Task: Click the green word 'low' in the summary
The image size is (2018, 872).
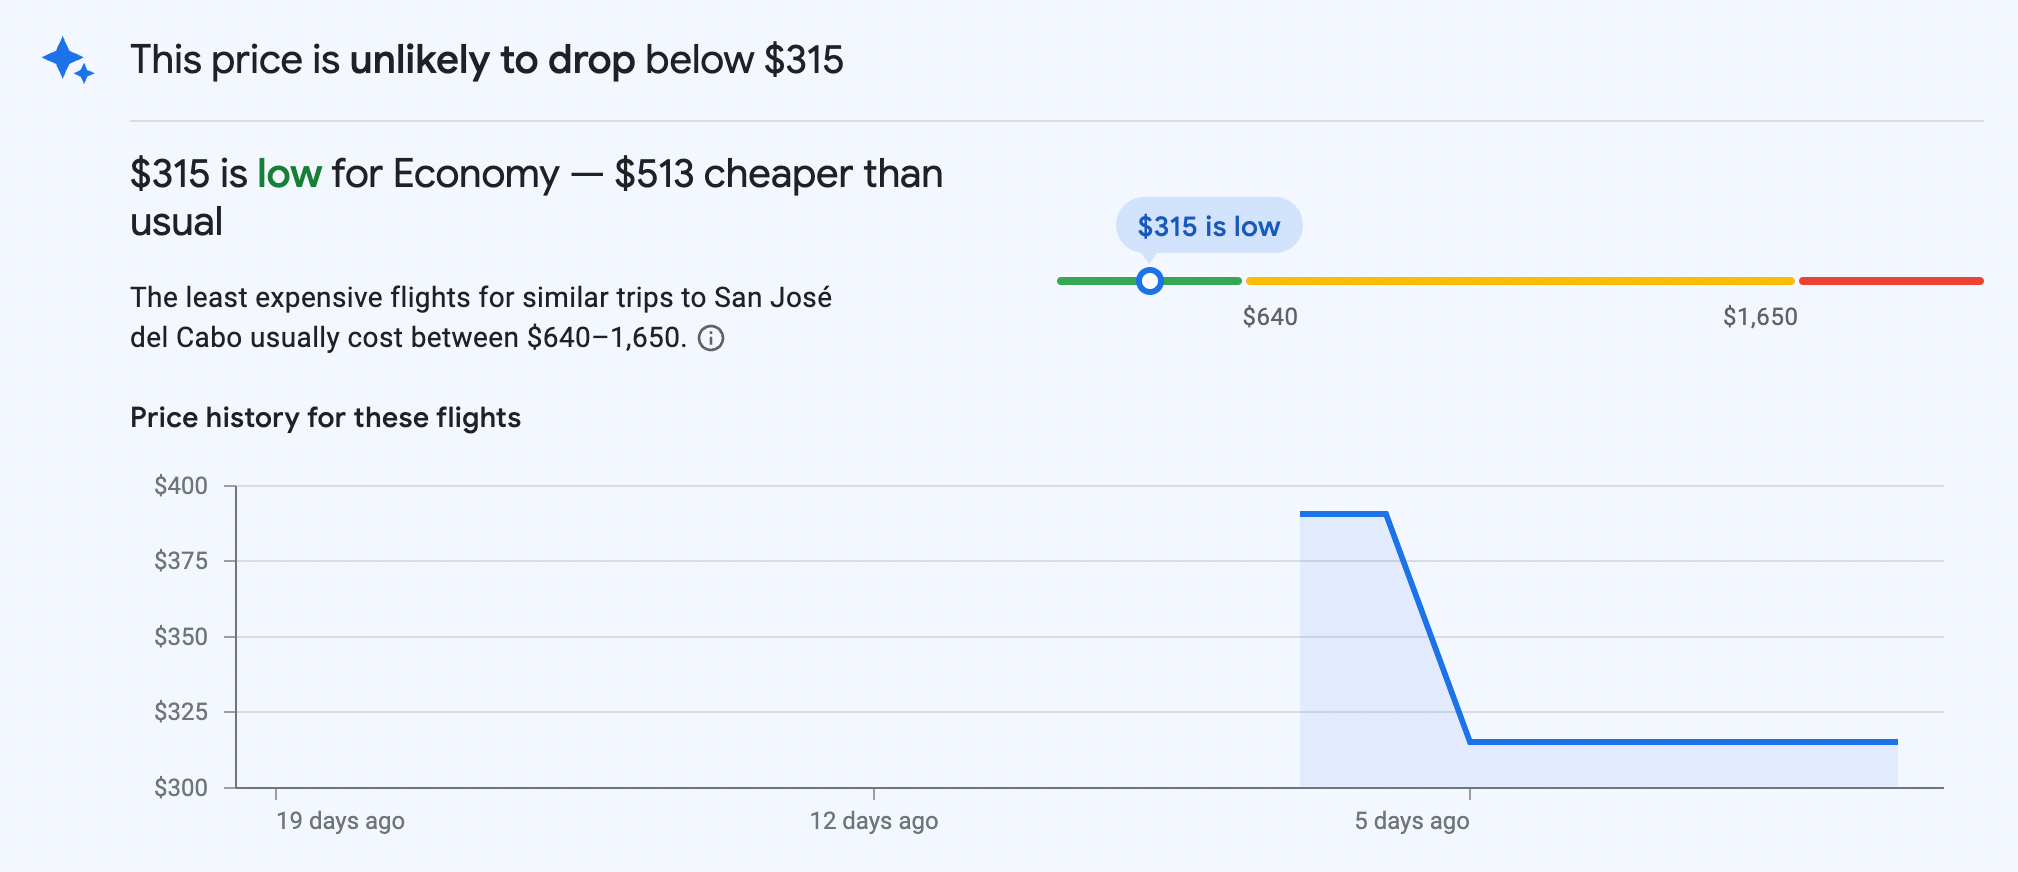Action: coord(289,174)
